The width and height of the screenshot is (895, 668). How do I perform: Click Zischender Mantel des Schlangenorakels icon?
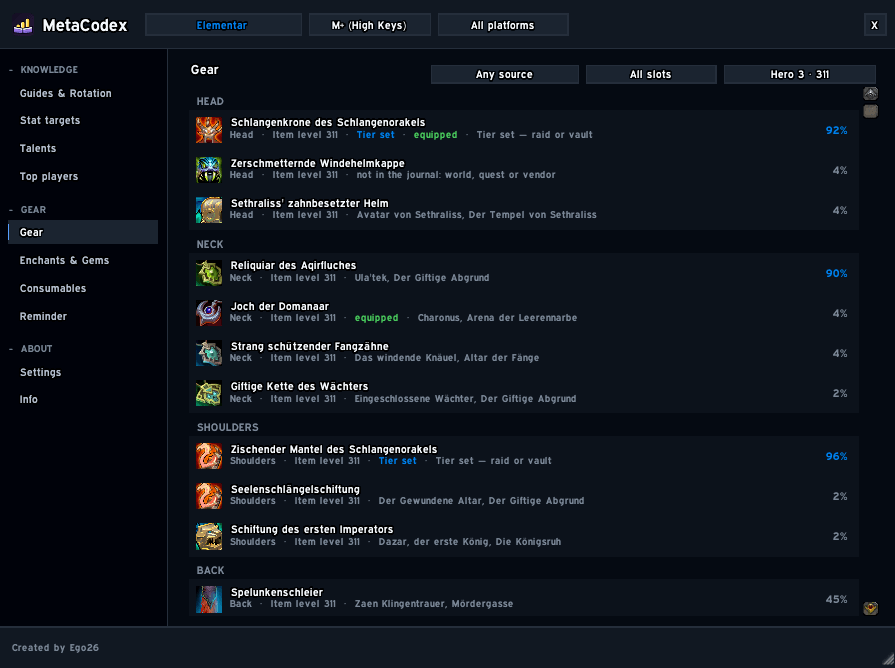209,456
